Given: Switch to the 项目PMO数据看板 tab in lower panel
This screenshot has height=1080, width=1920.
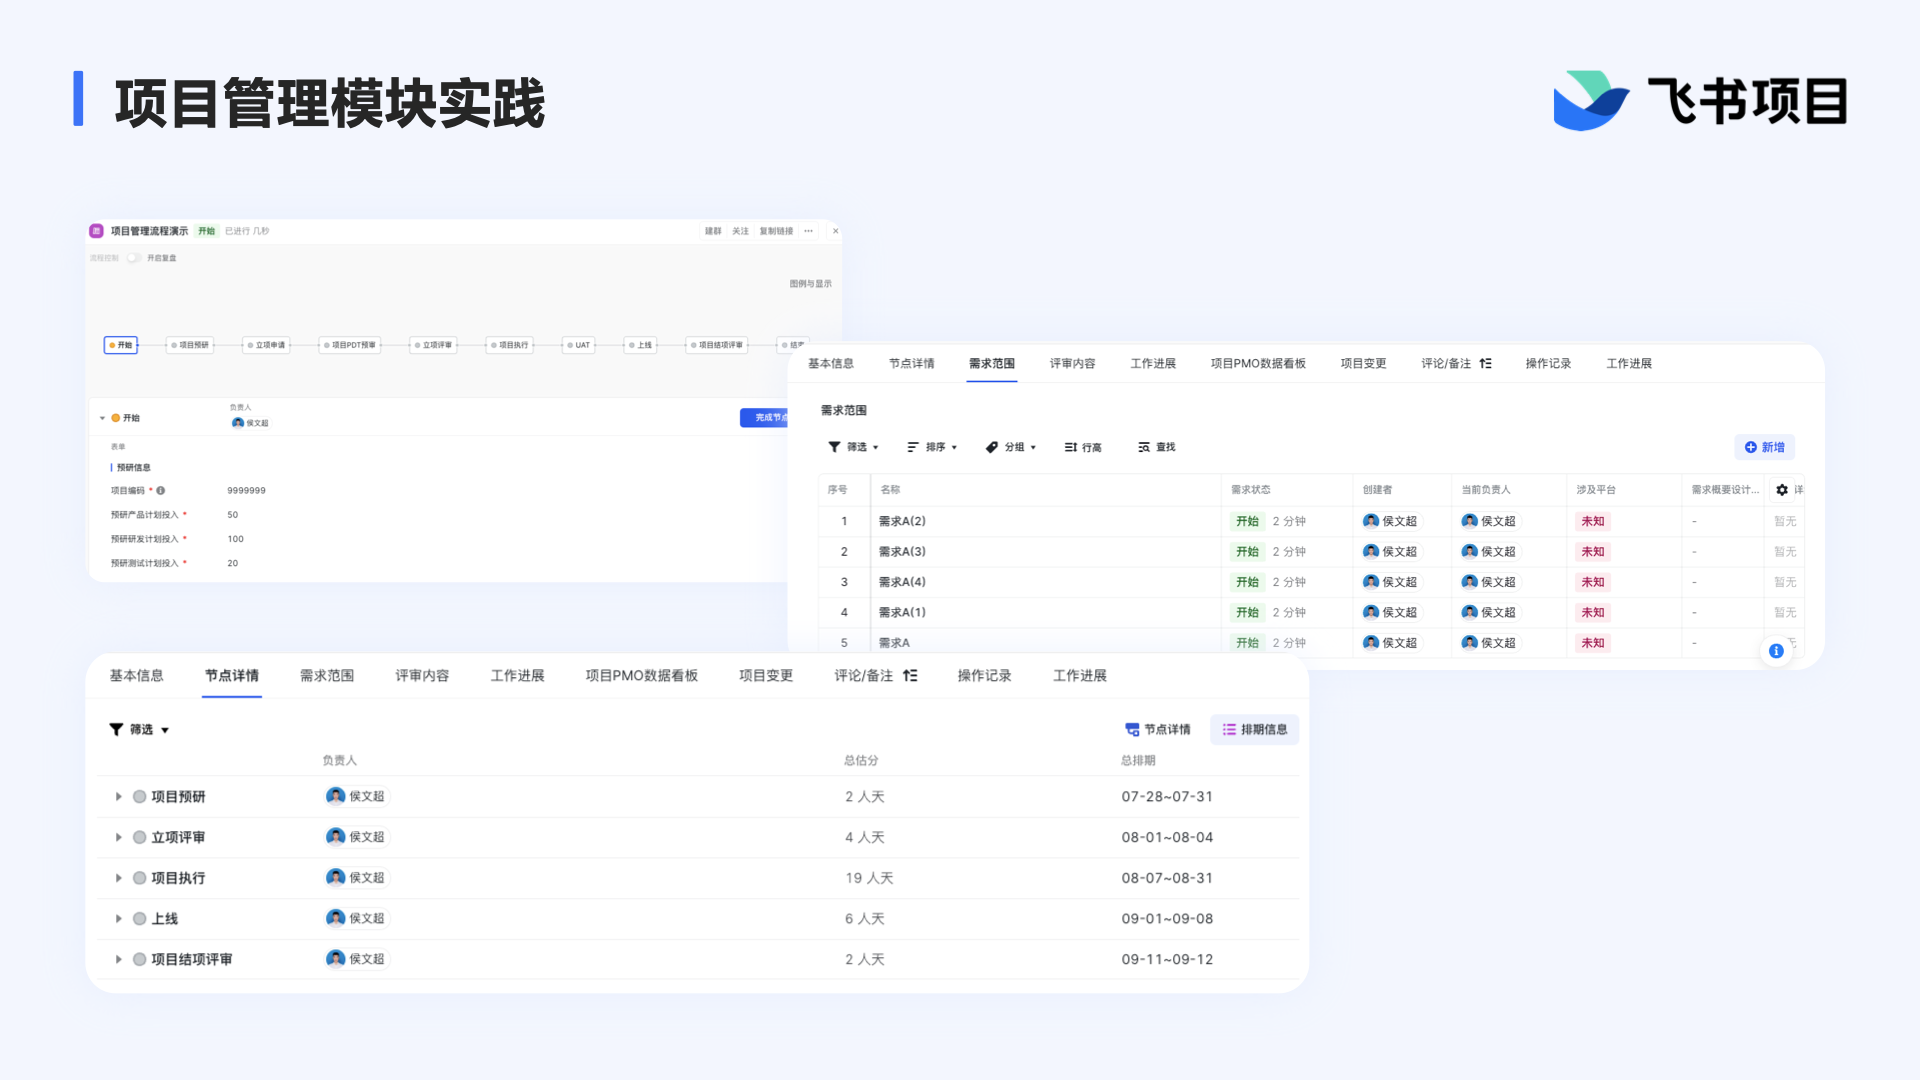Looking at the screenshot, I should coord(641,676).
